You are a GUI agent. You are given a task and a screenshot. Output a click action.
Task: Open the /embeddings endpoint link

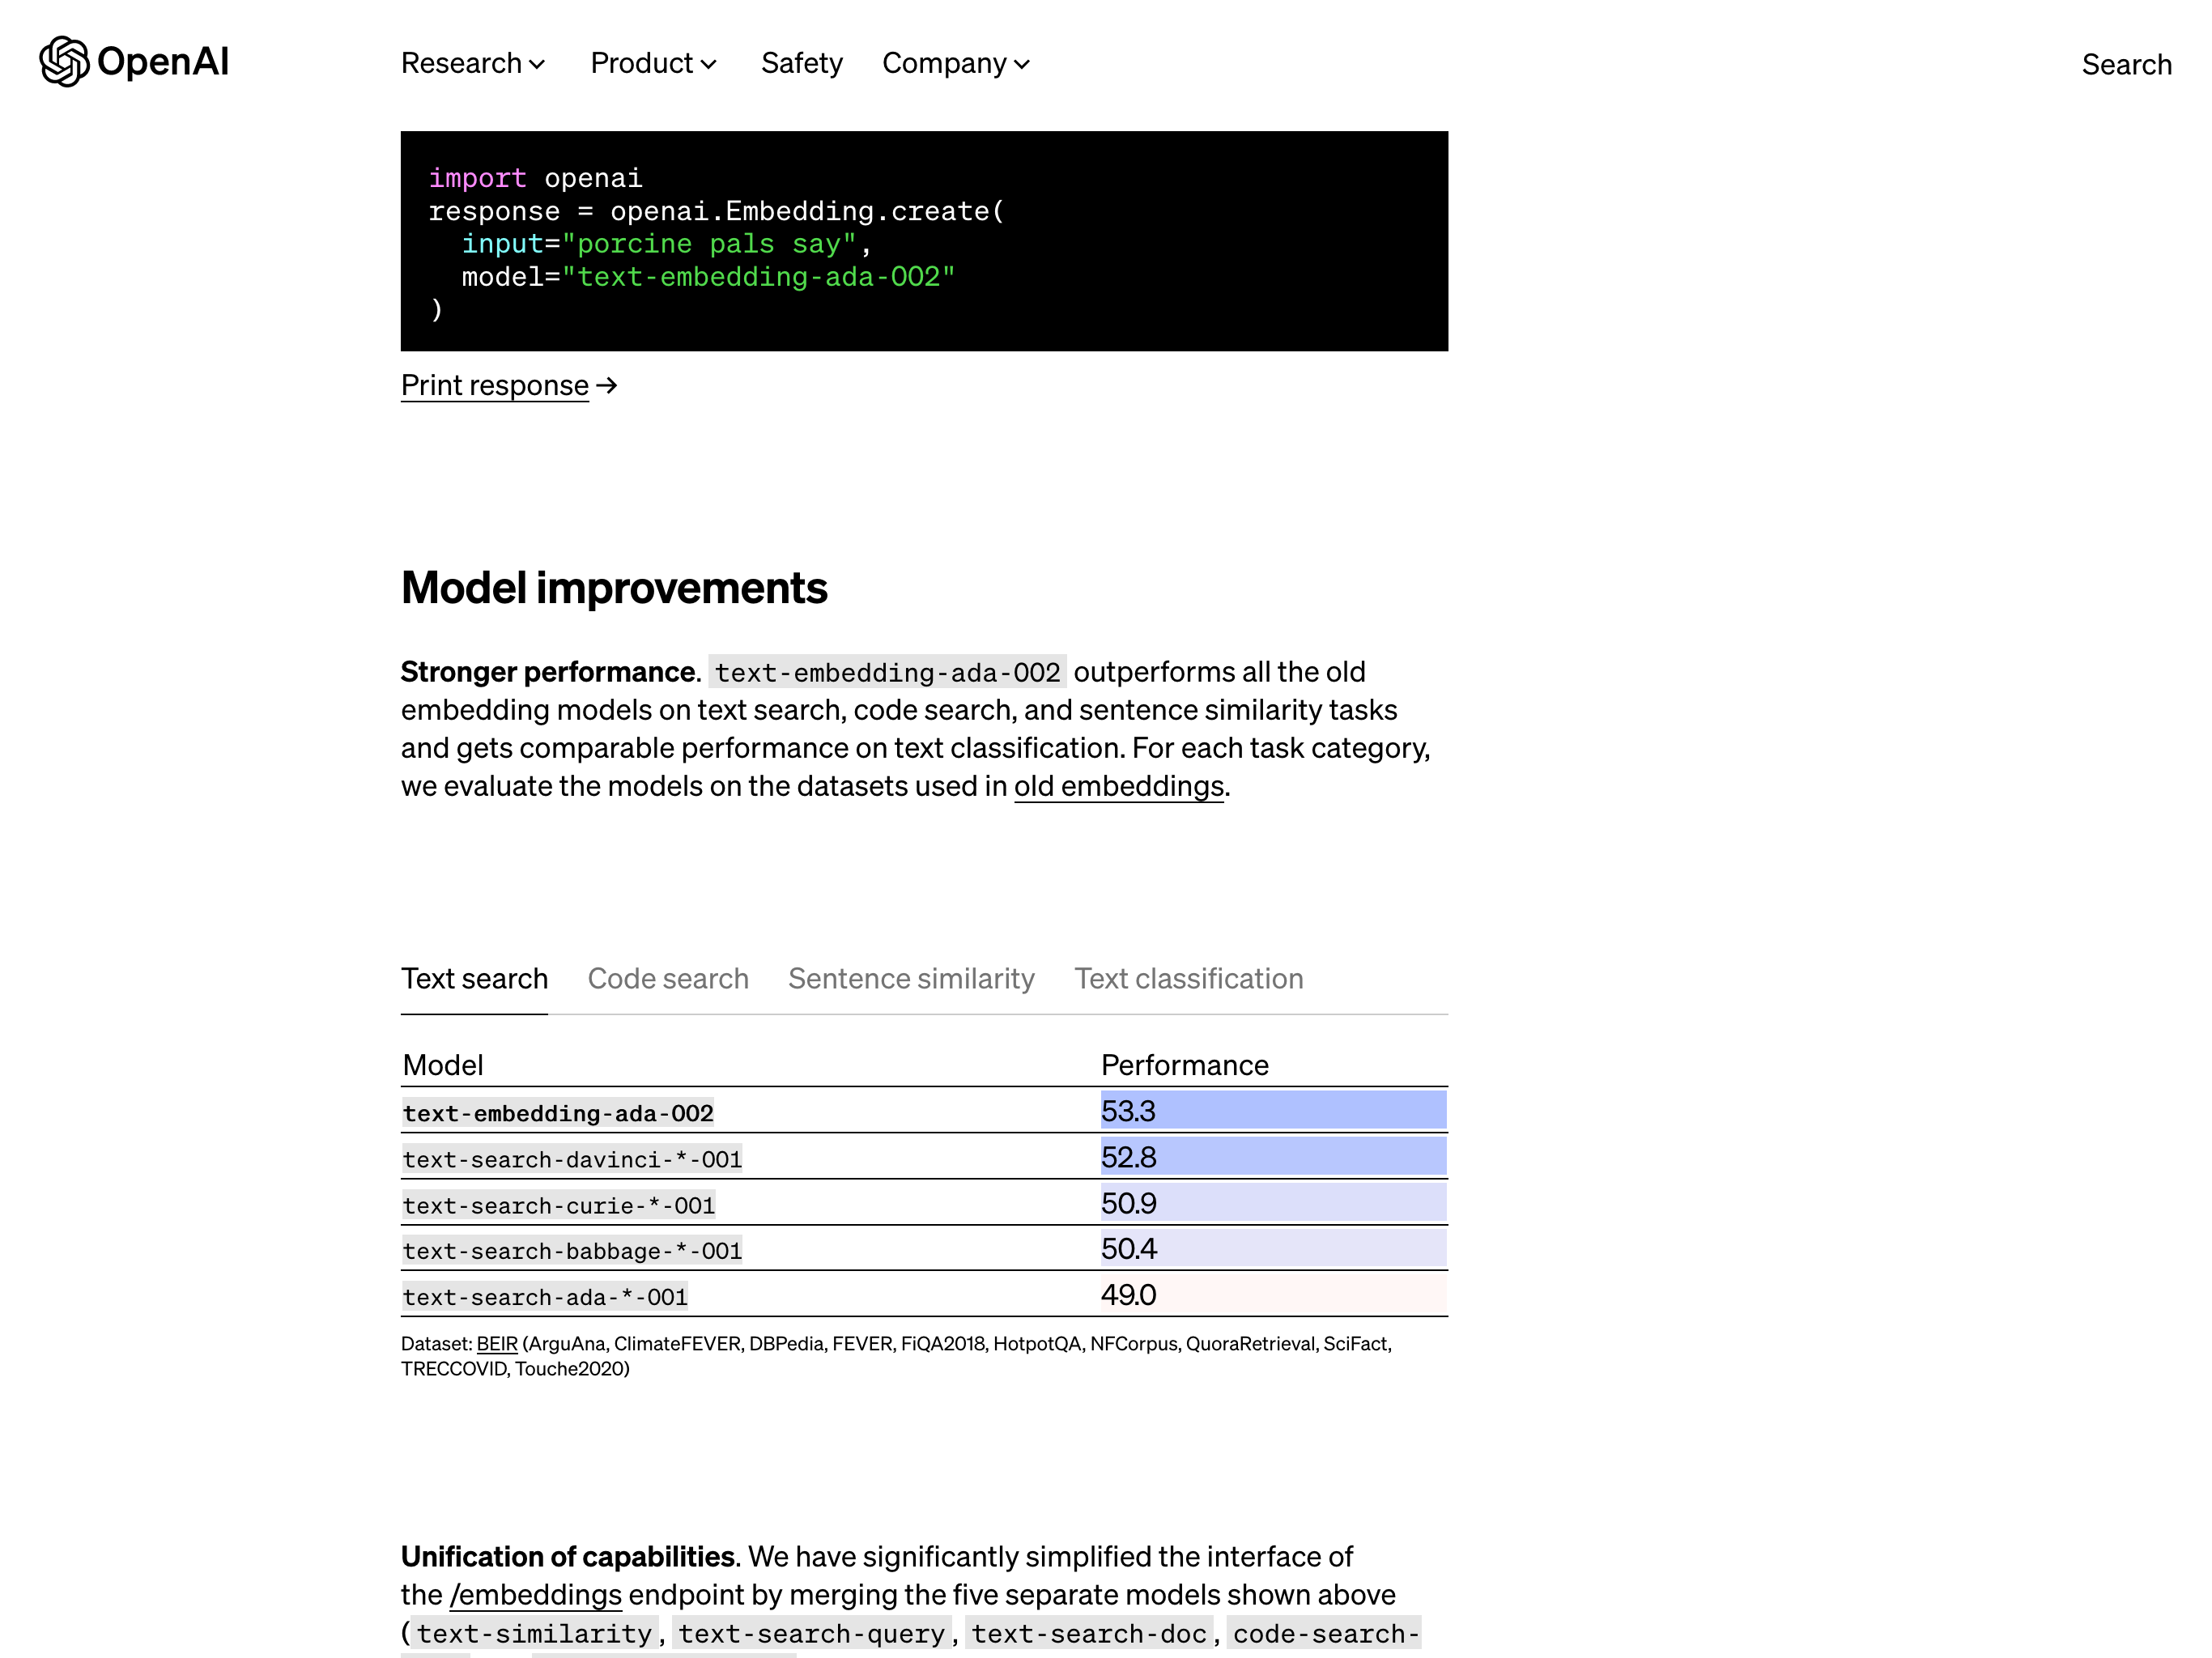pyautogui.click(x=535, y=1594)
